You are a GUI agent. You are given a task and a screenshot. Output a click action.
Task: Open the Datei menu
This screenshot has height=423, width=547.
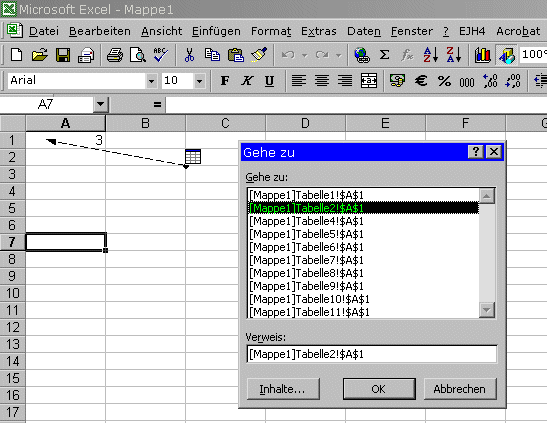[x=44, y=31]
